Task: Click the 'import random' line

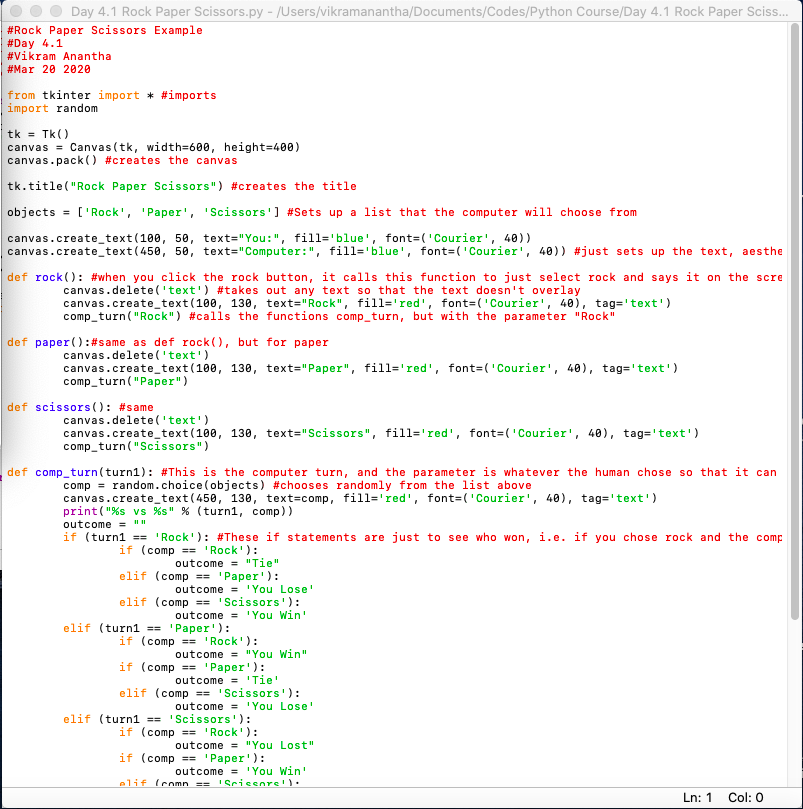Action: (x=53, y=108)
